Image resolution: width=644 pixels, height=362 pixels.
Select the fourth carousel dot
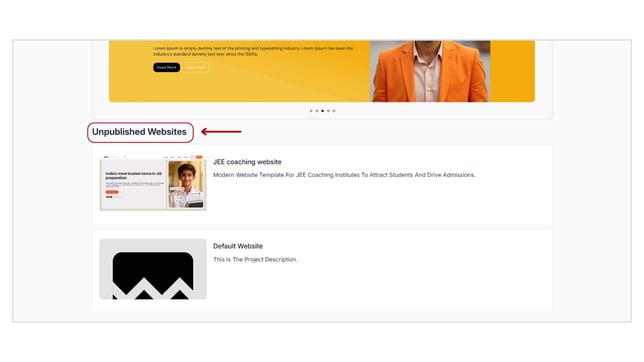pos(328,111)
